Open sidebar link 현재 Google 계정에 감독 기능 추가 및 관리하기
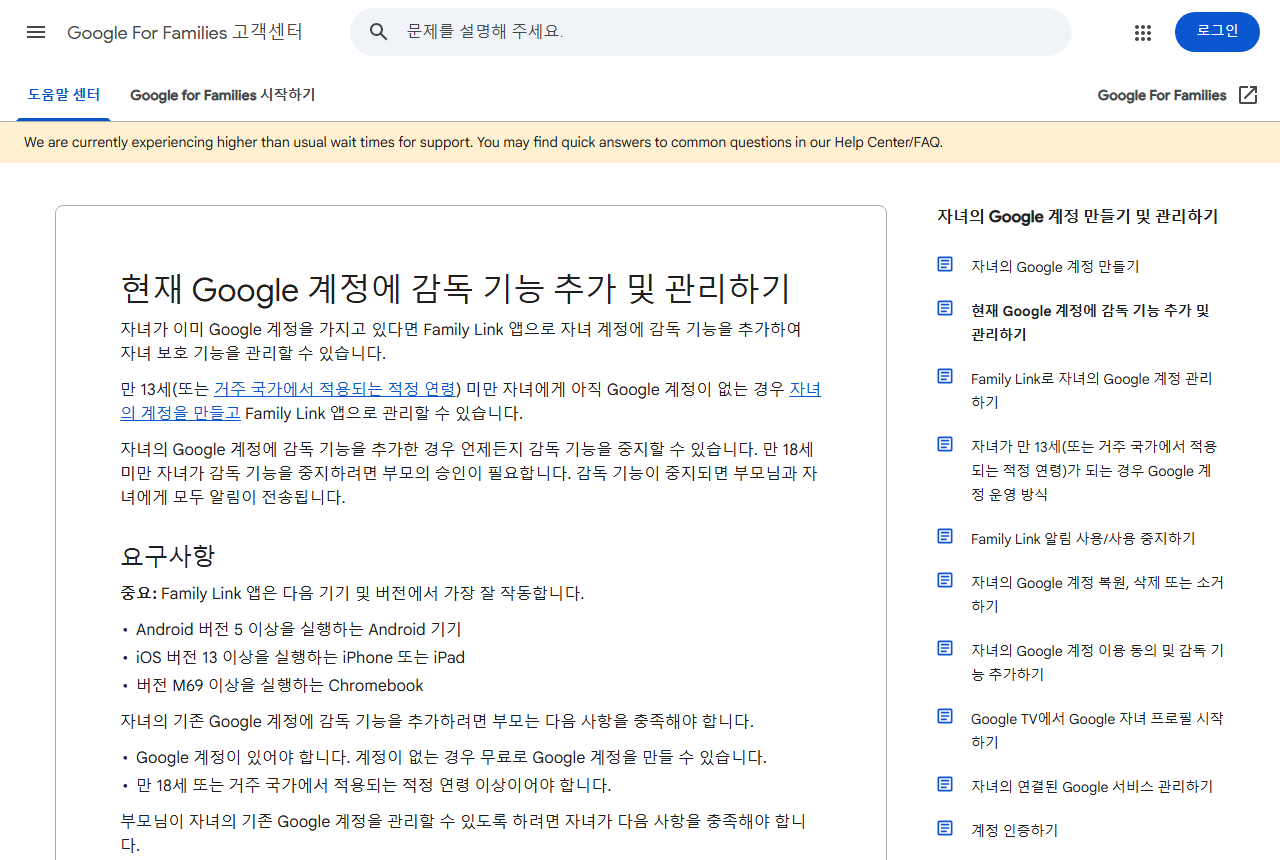 point(1090,322)
